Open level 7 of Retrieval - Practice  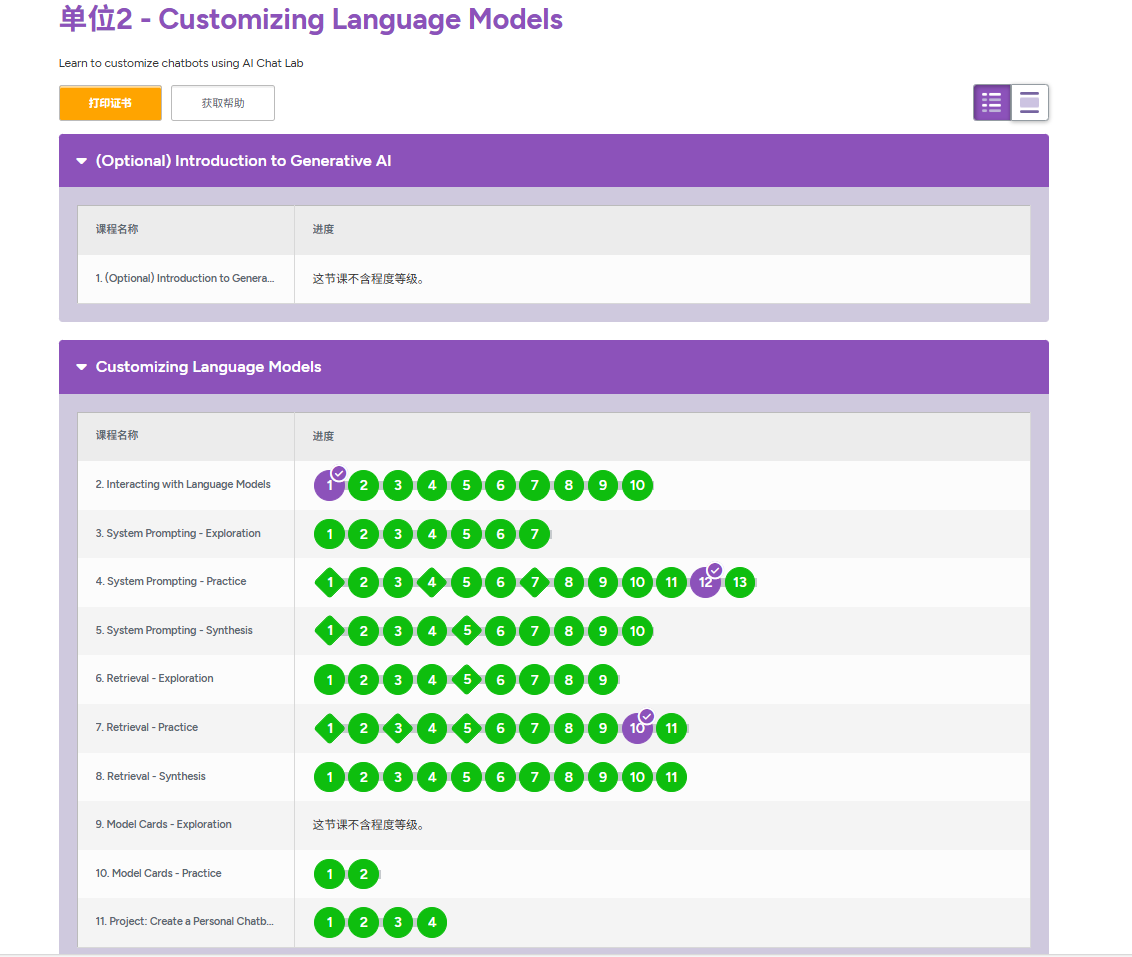pos(535,728)
